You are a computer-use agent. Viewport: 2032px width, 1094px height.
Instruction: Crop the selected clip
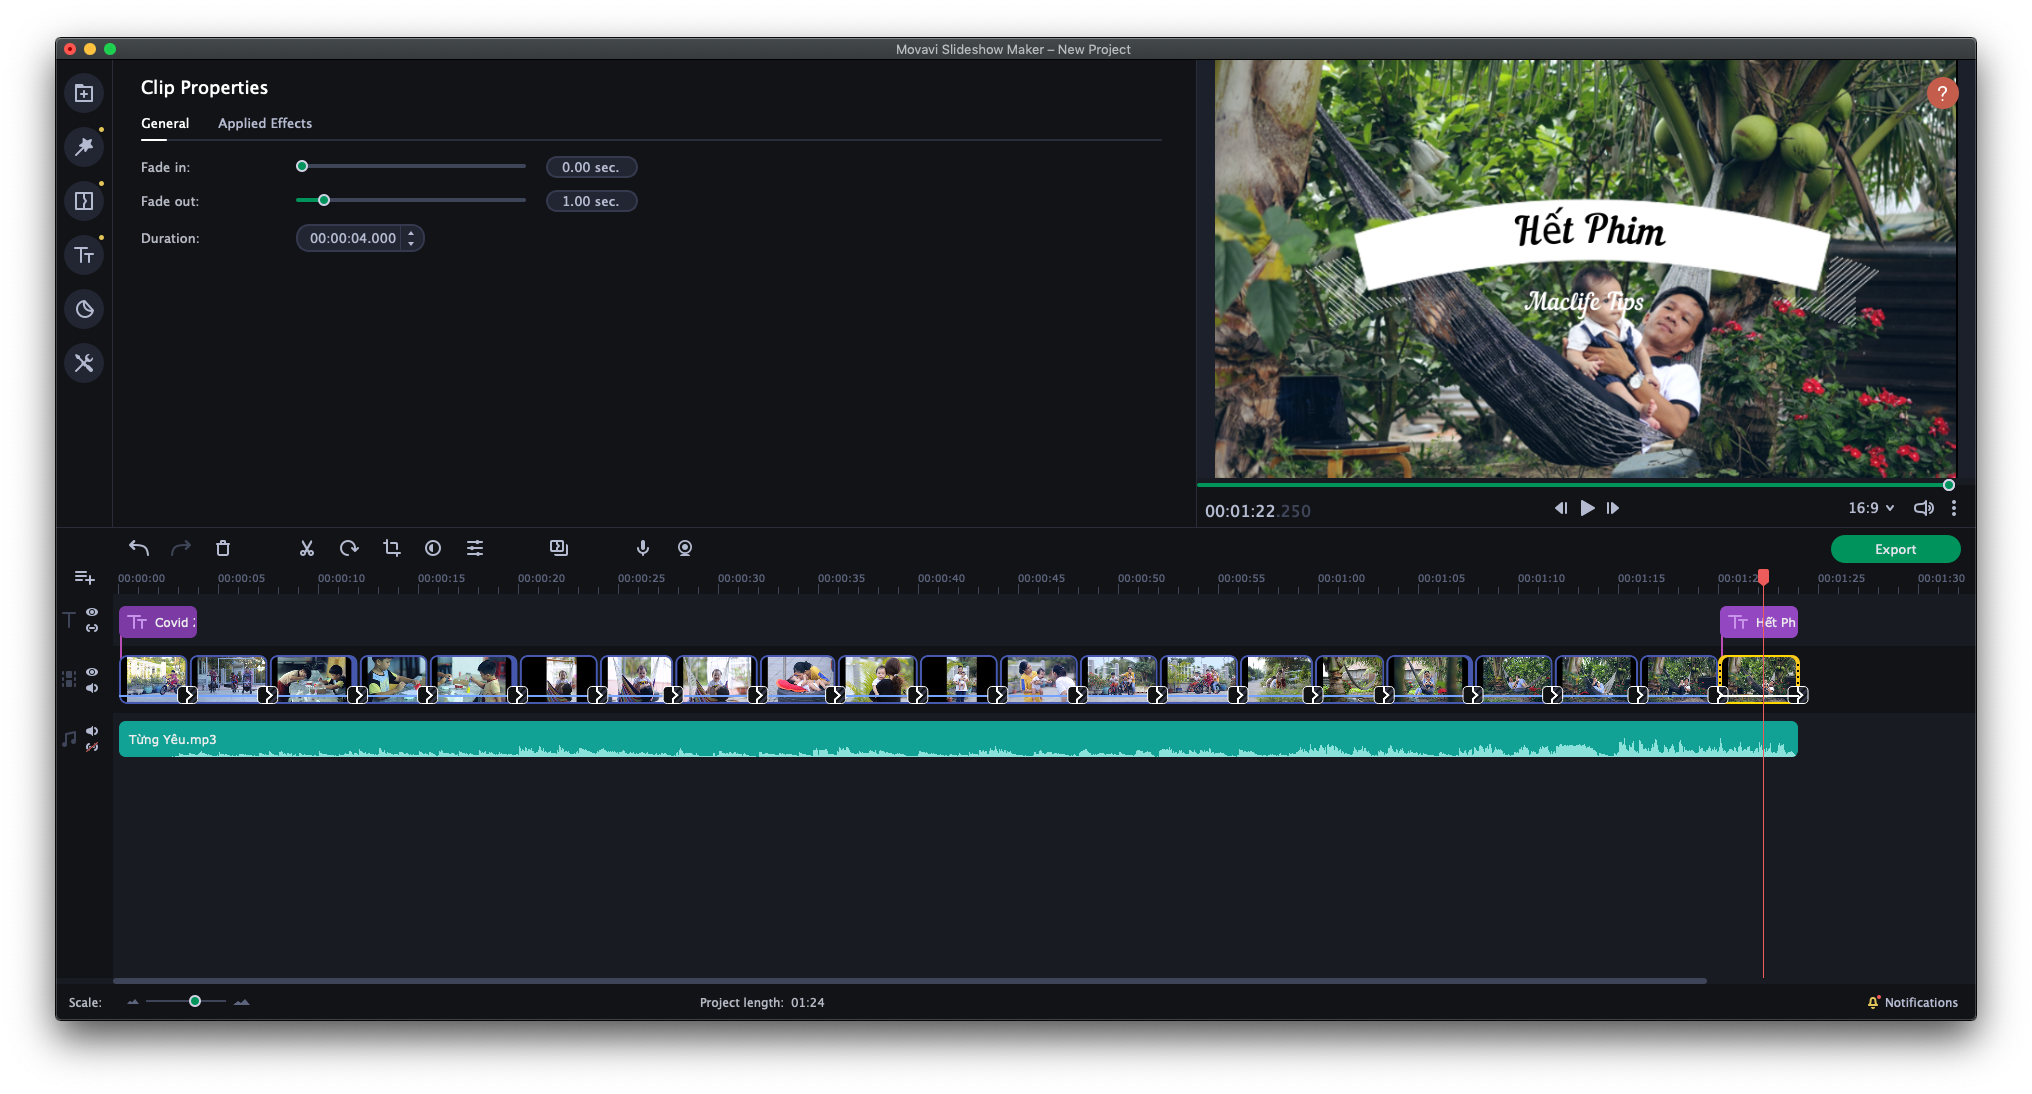click(x=391, y=548)
